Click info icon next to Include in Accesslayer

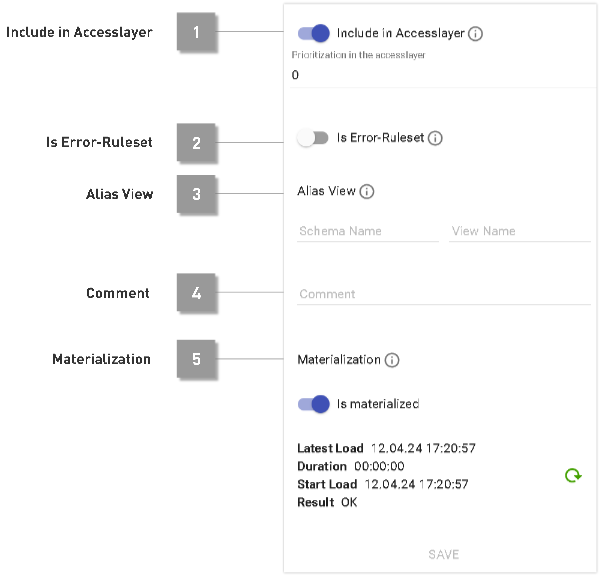click(476, 33)
